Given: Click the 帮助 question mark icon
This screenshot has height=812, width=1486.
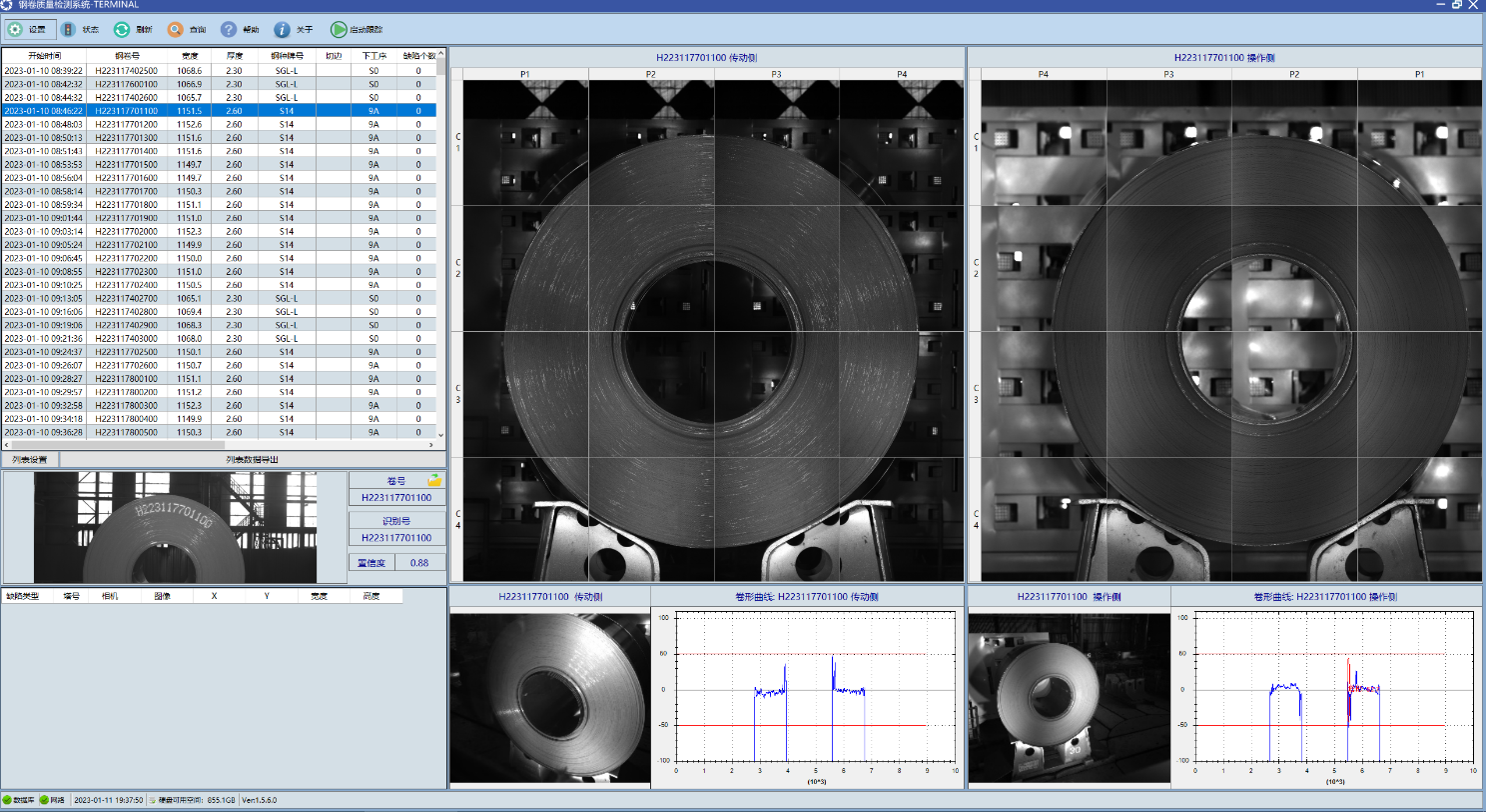Looking at the screenshot, I should click(x=229, y=30).
